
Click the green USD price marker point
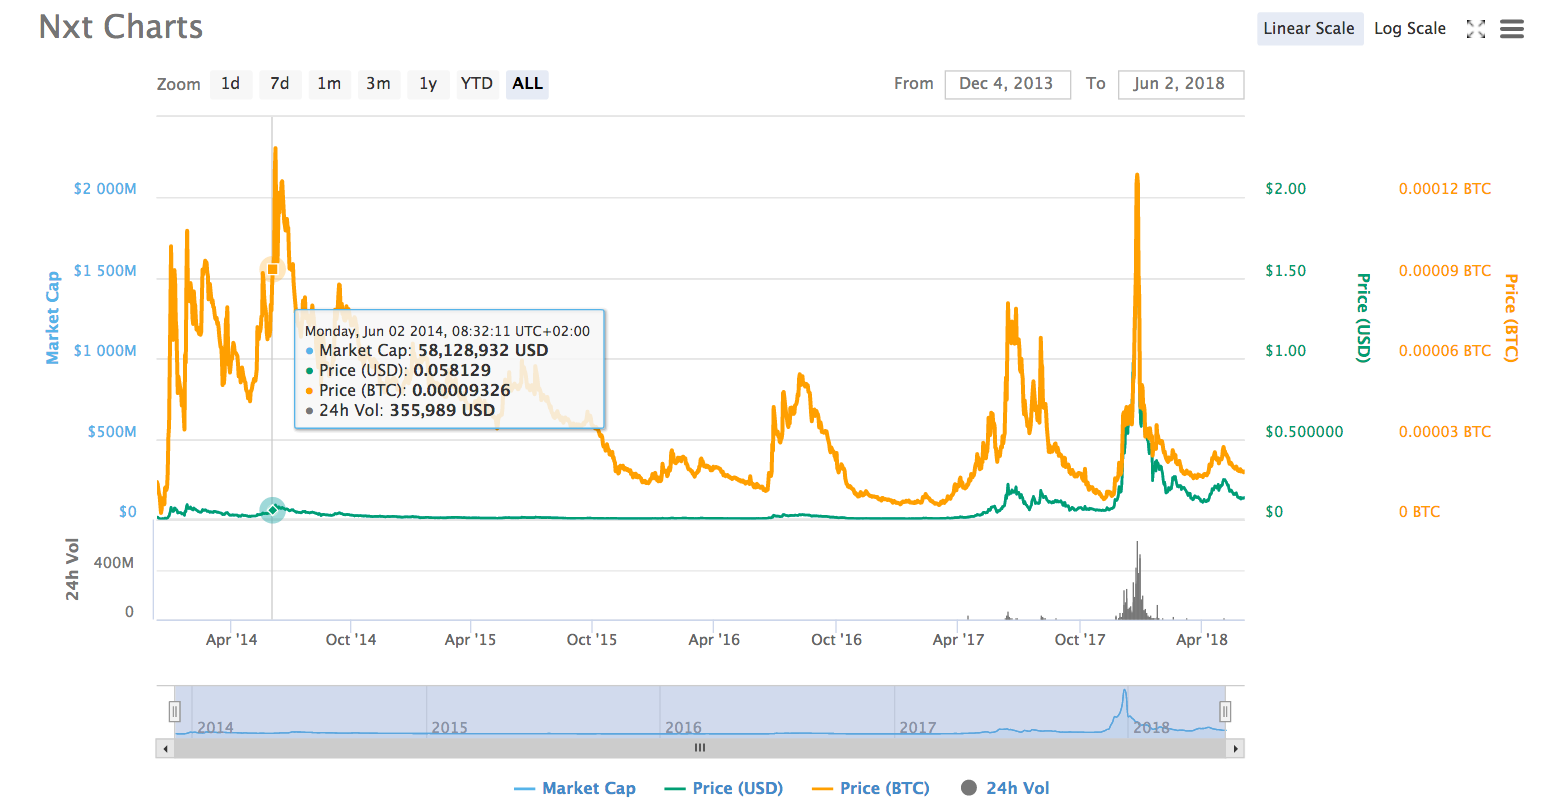tap(273, 510)
